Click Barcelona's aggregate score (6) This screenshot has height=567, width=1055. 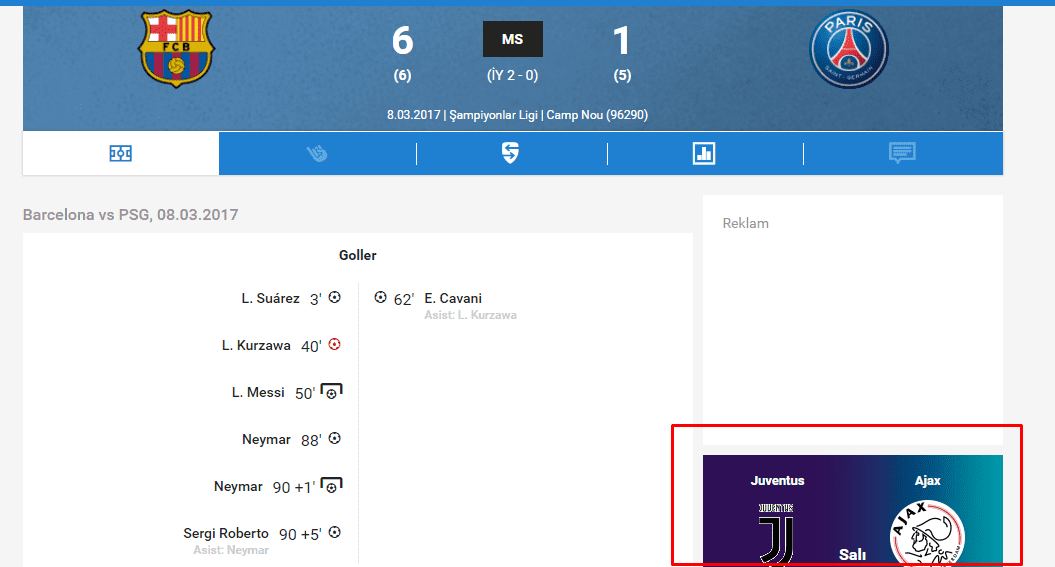pyautogui.click(x=402, y=75)
